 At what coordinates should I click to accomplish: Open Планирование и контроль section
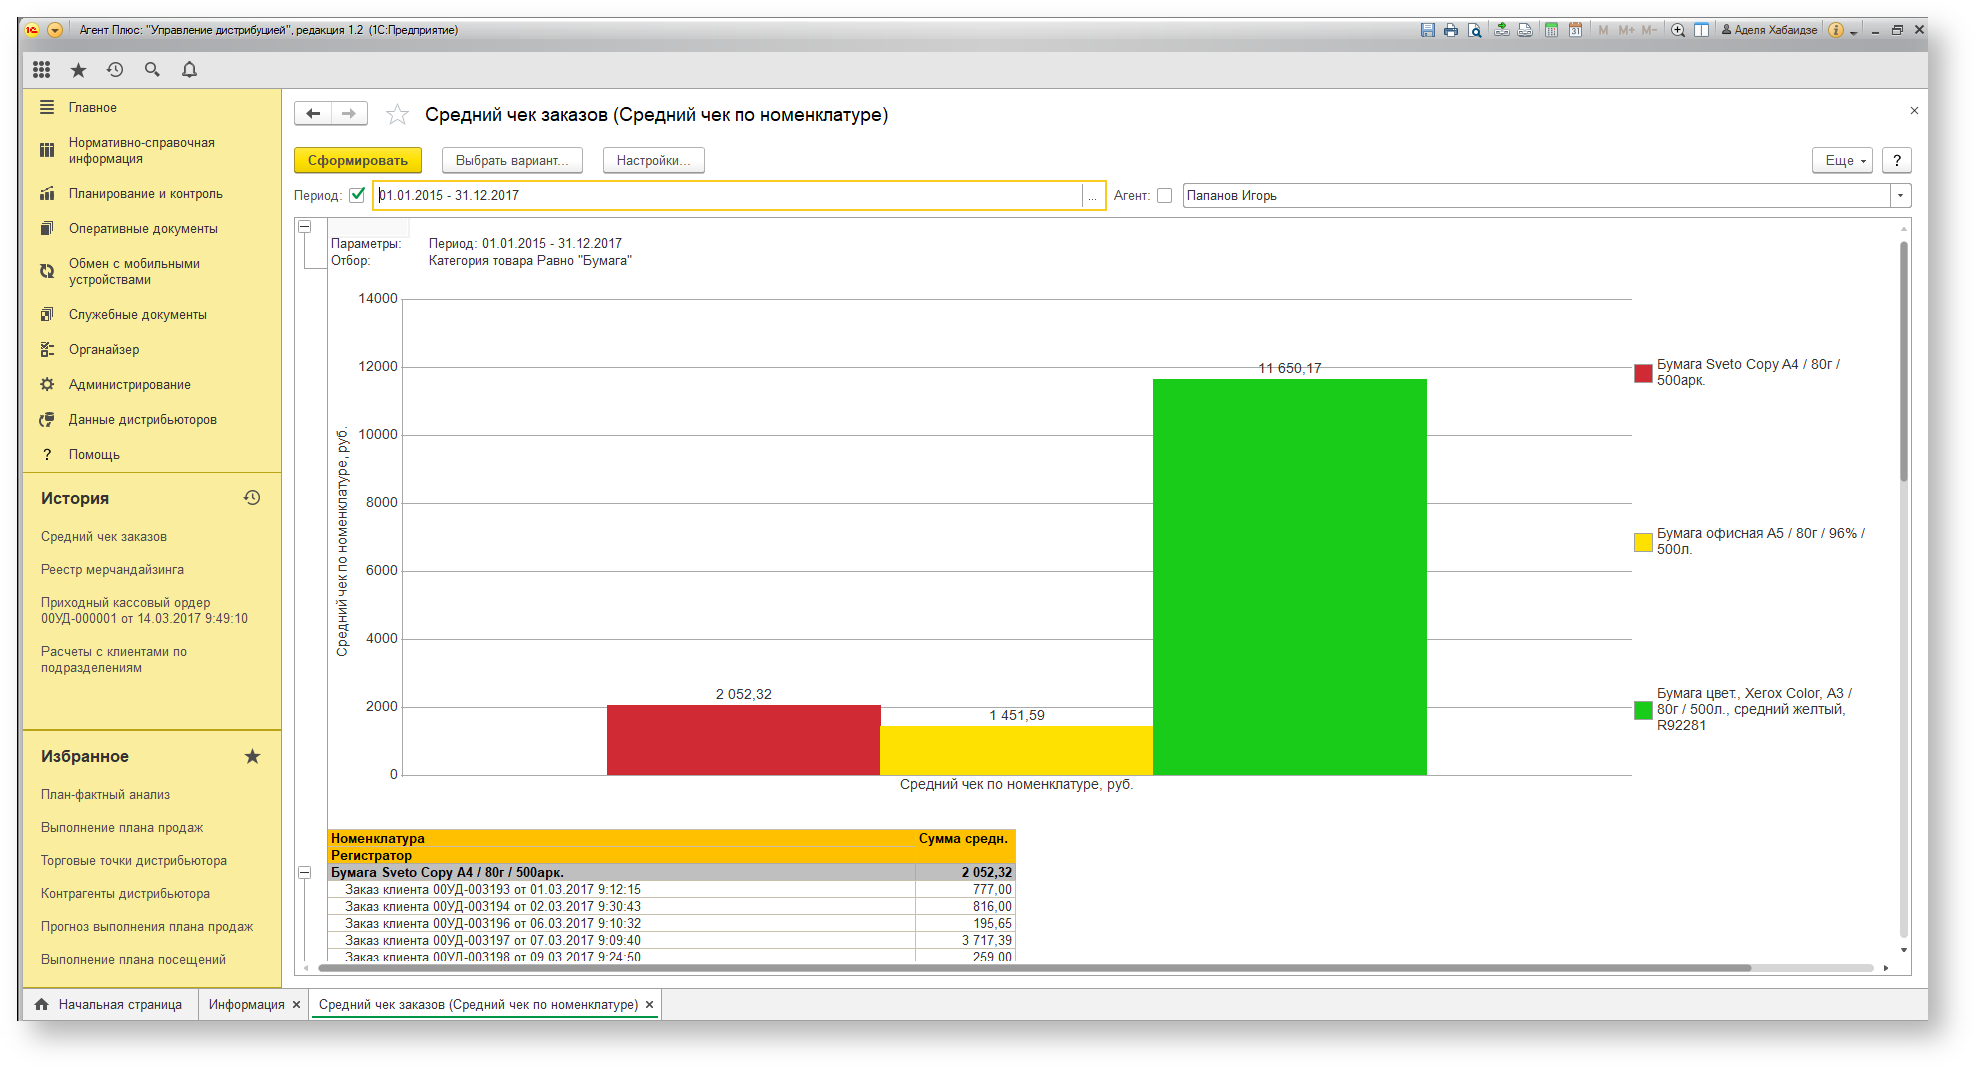[146, 194]
